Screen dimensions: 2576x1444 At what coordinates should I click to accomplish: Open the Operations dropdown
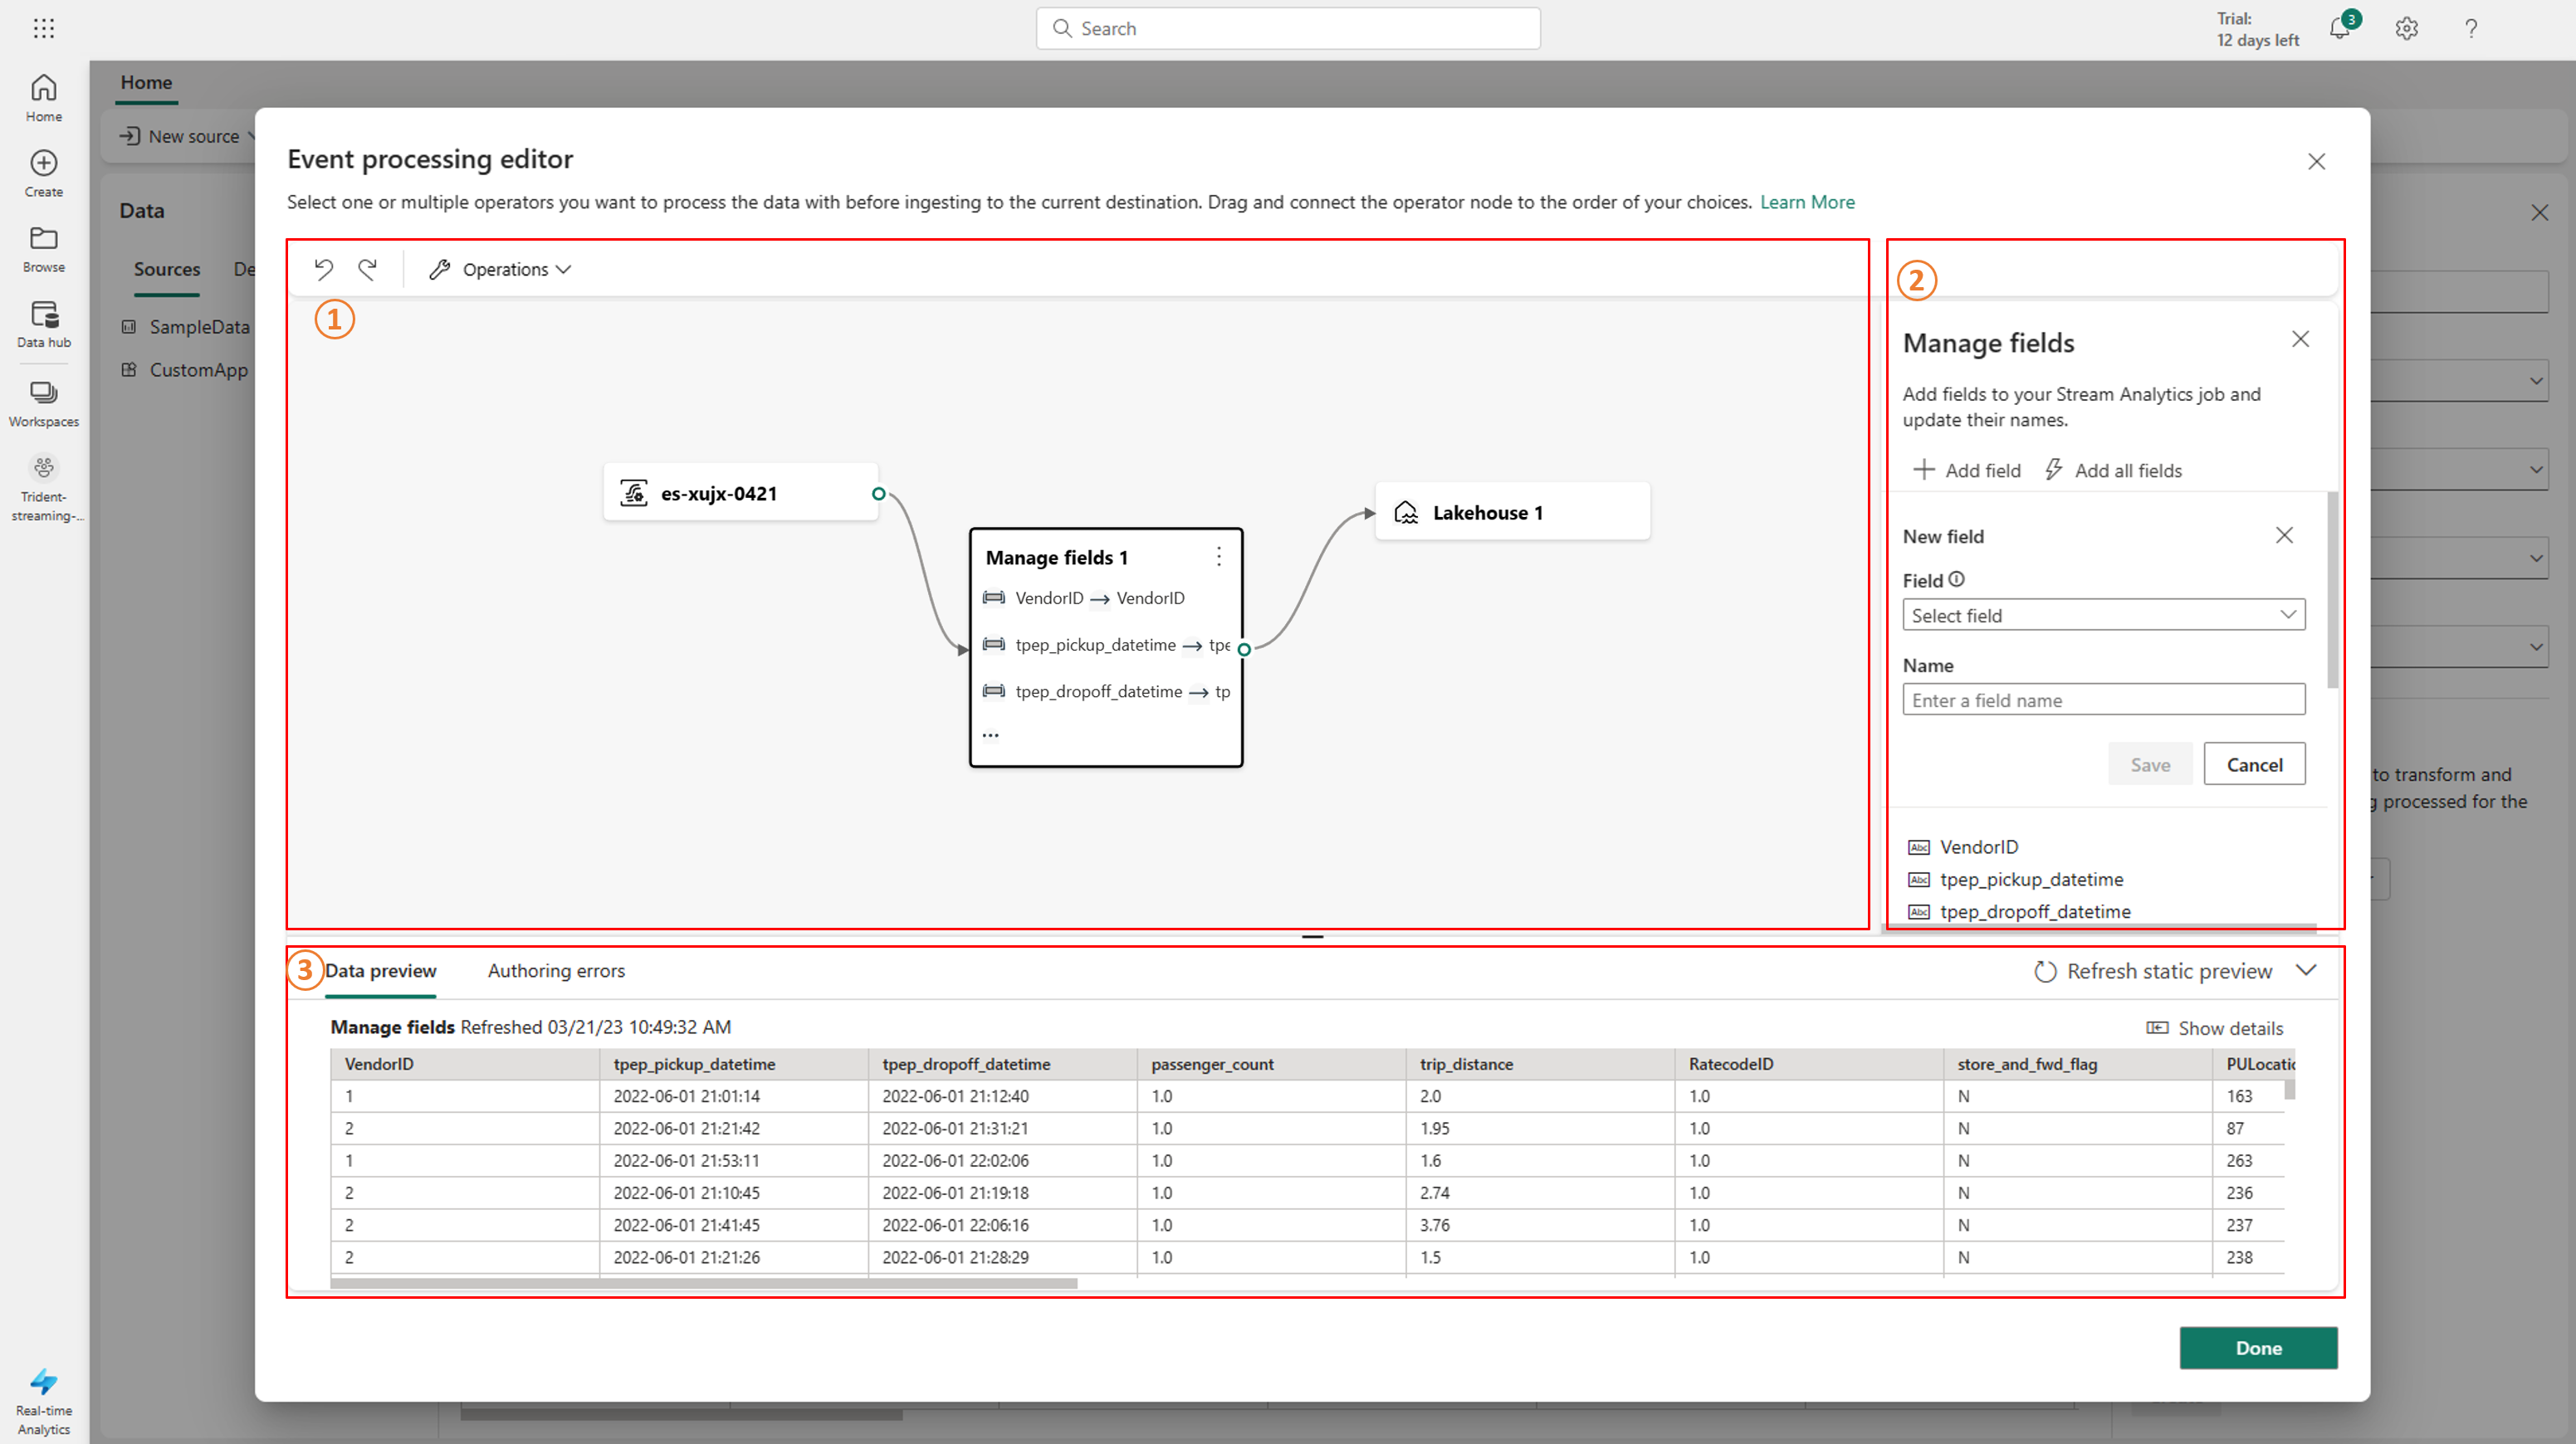tap(499, 269)
